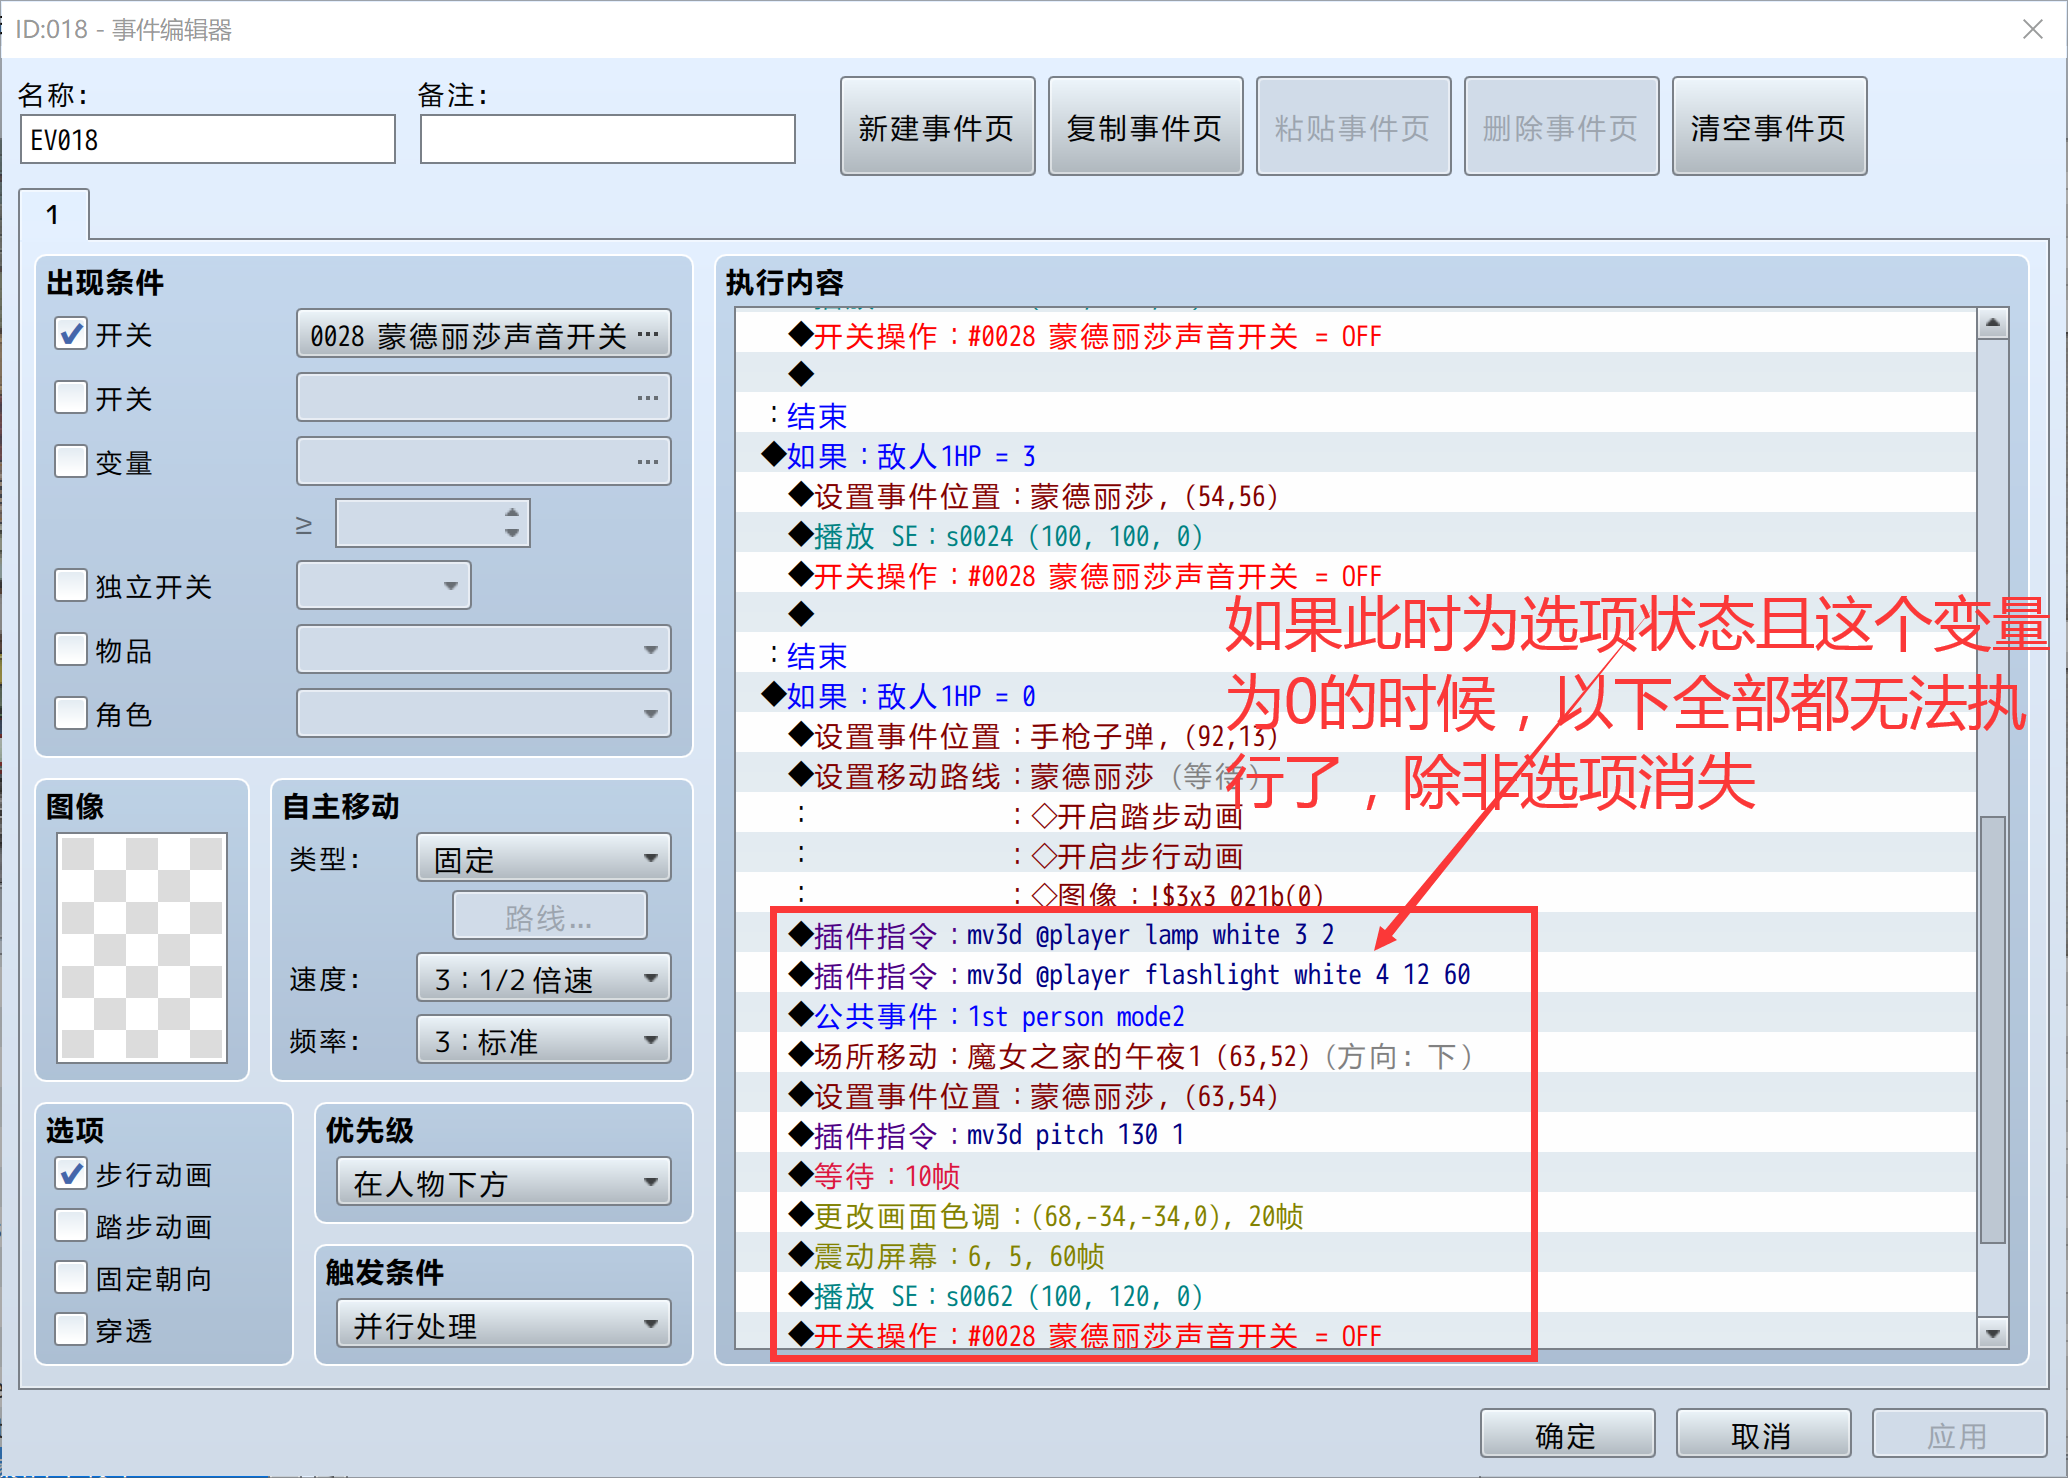The image size is (2068, 1478).
Task: Click into the empty 备注 field
Action: click(x=608, y=139)
